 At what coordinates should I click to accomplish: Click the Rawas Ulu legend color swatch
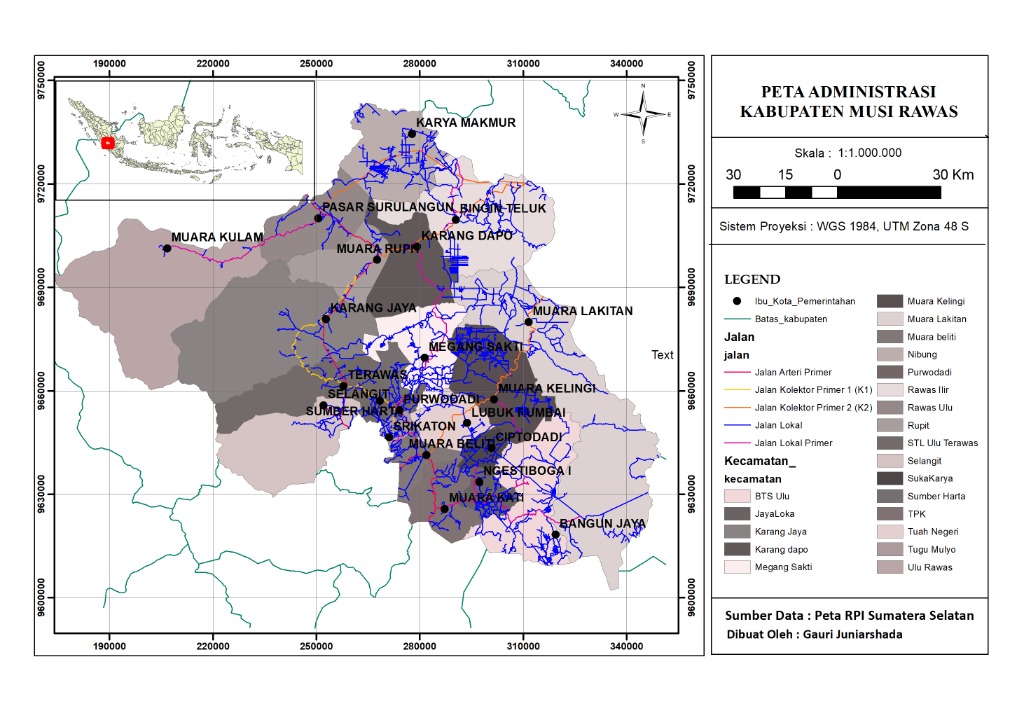[x=889, y=407]
